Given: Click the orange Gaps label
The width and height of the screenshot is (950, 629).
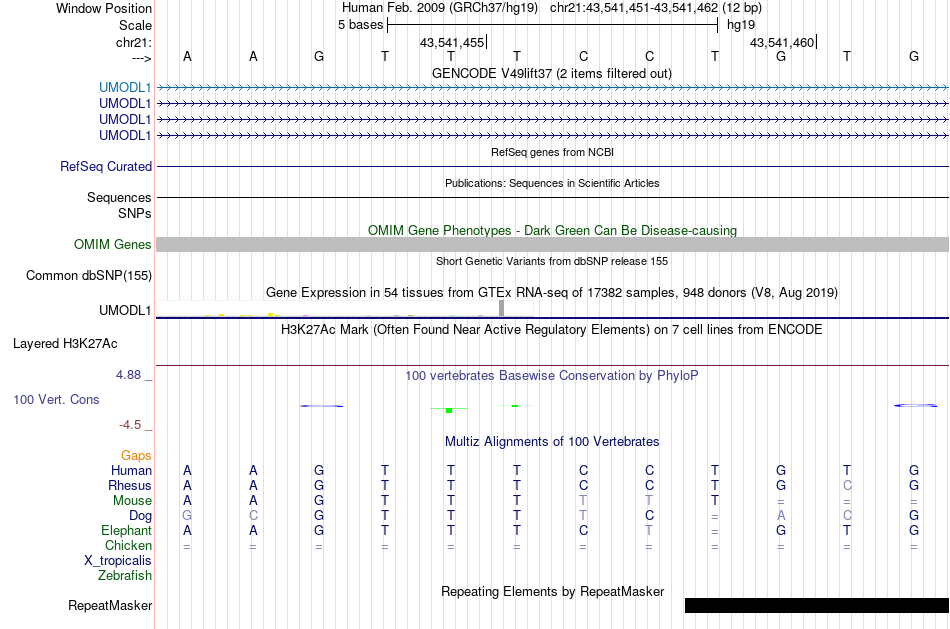Looking at the screenshot, I should 136,456.
